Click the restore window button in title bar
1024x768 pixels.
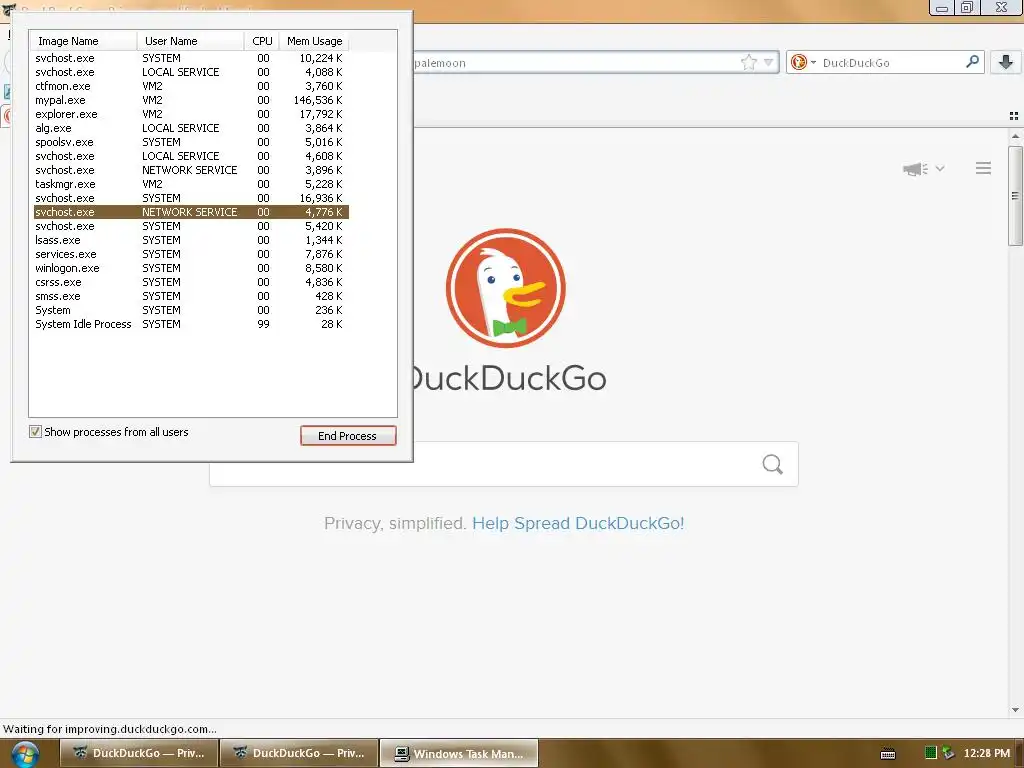coord(967,8)
